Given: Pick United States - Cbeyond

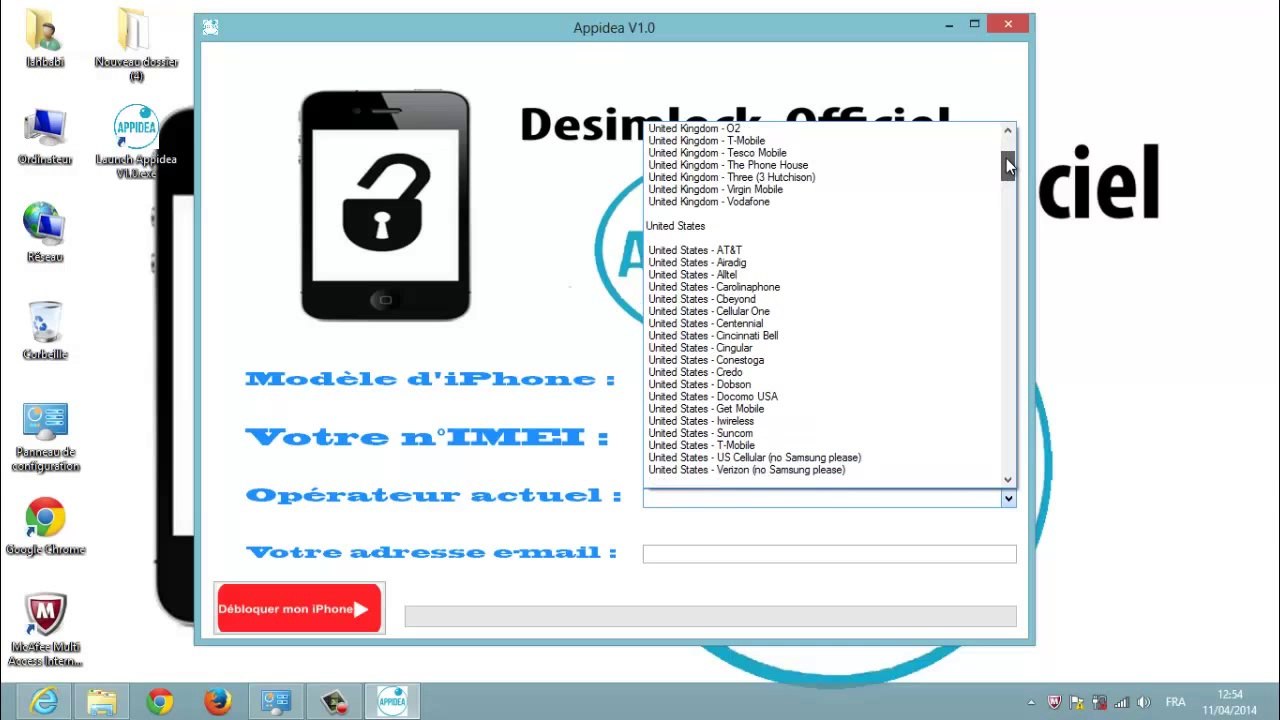Looking at the screenshot, I should 702,299.
